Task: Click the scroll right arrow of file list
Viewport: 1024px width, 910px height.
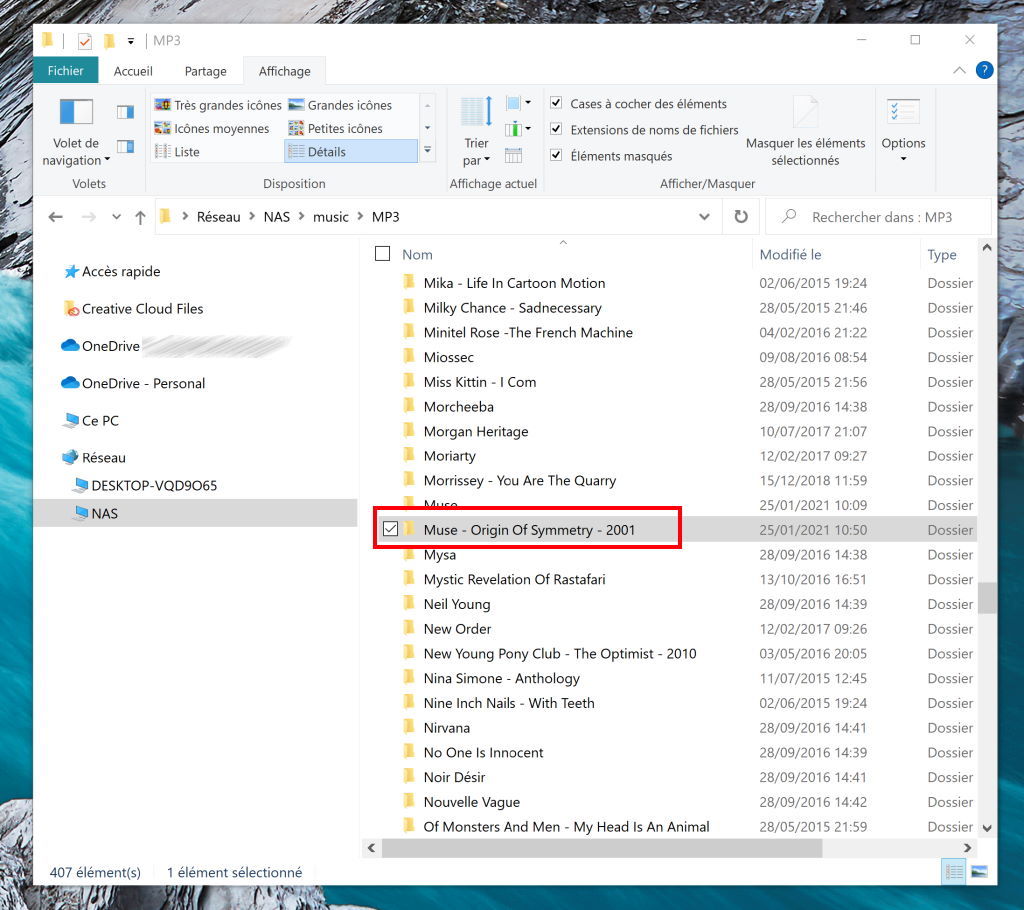Action: point(968,848)
